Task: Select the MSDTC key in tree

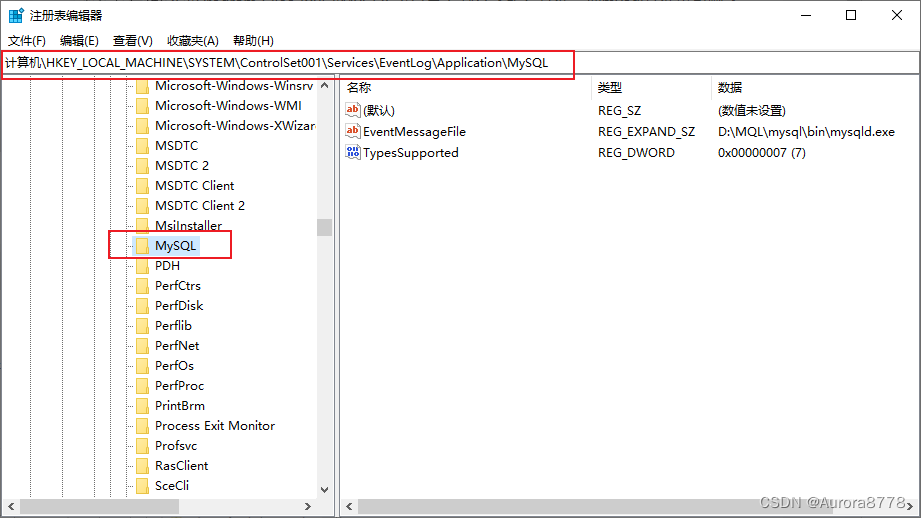Action: (176, 146)
